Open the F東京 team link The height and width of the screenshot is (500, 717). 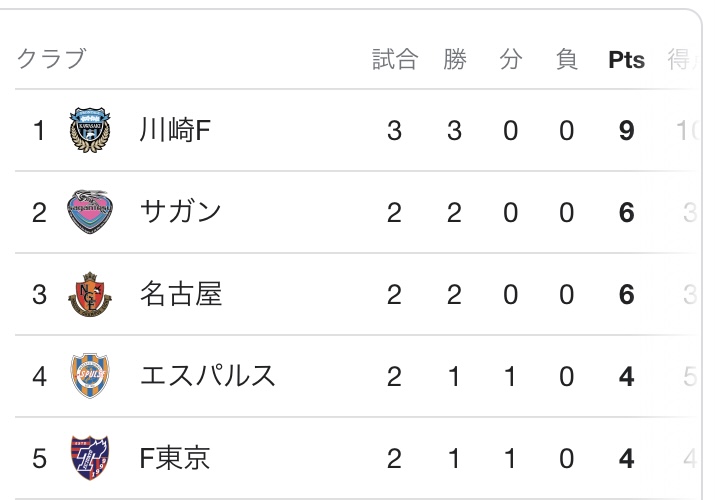pos(175,458)
